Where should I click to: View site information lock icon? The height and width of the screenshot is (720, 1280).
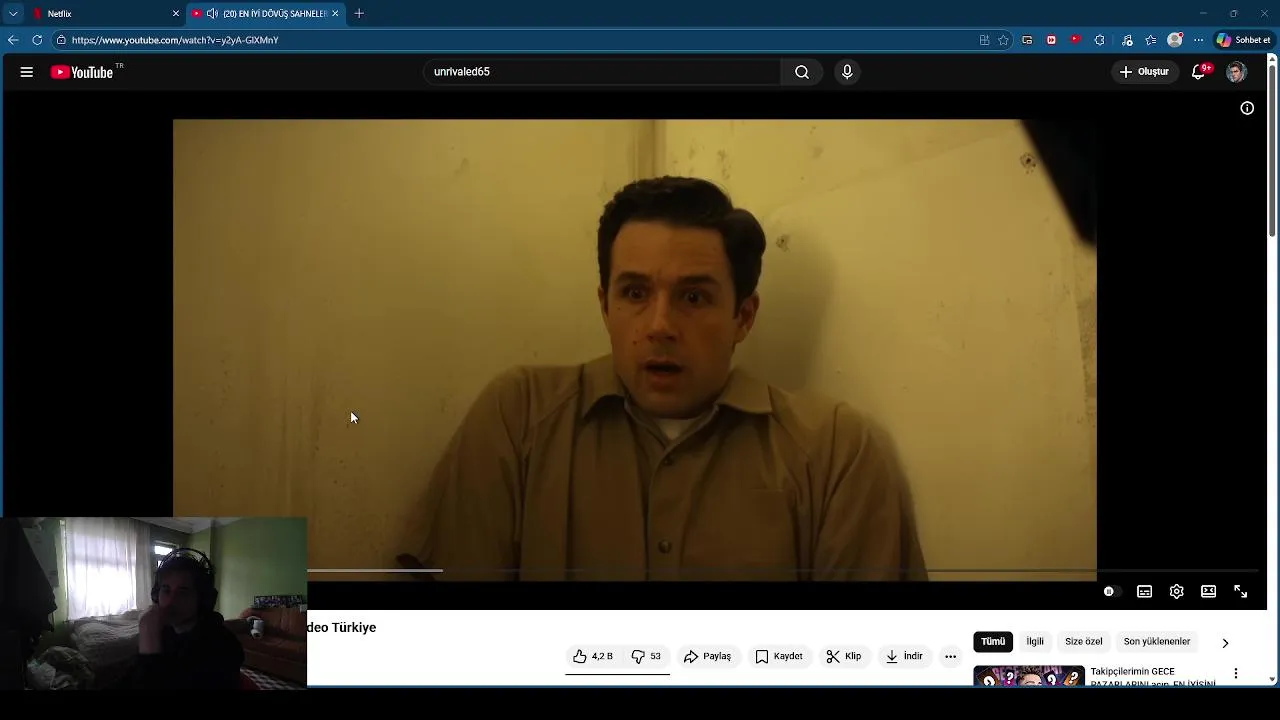(61, 40)
